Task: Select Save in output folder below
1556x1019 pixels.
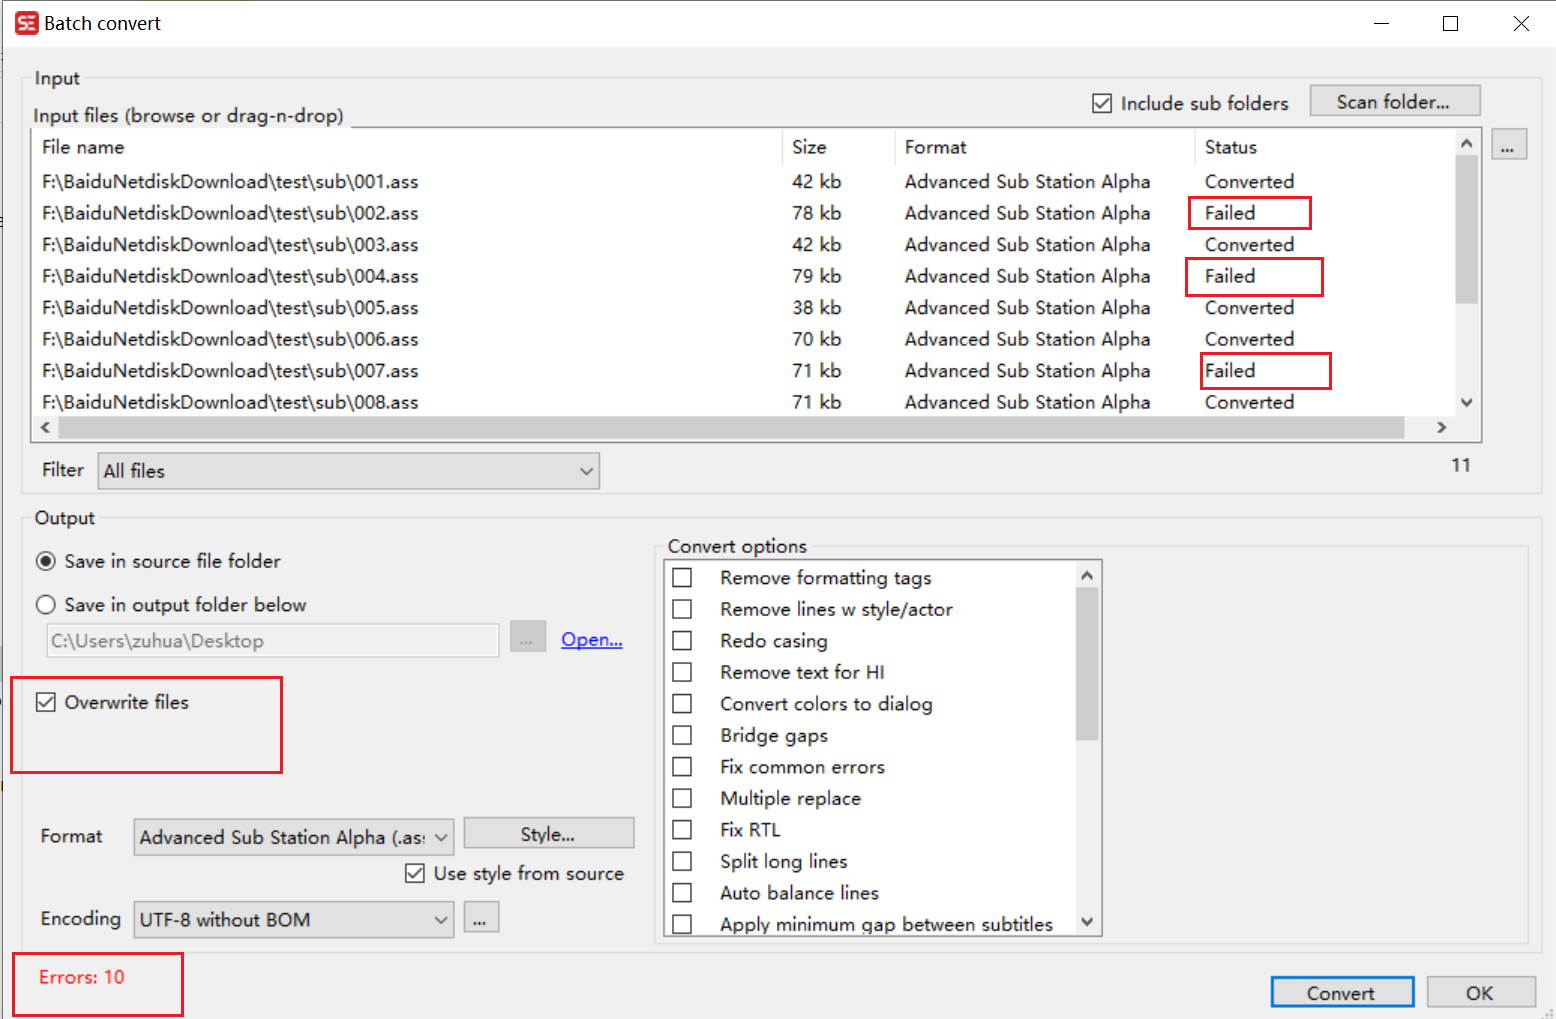Action: [46, 604]
